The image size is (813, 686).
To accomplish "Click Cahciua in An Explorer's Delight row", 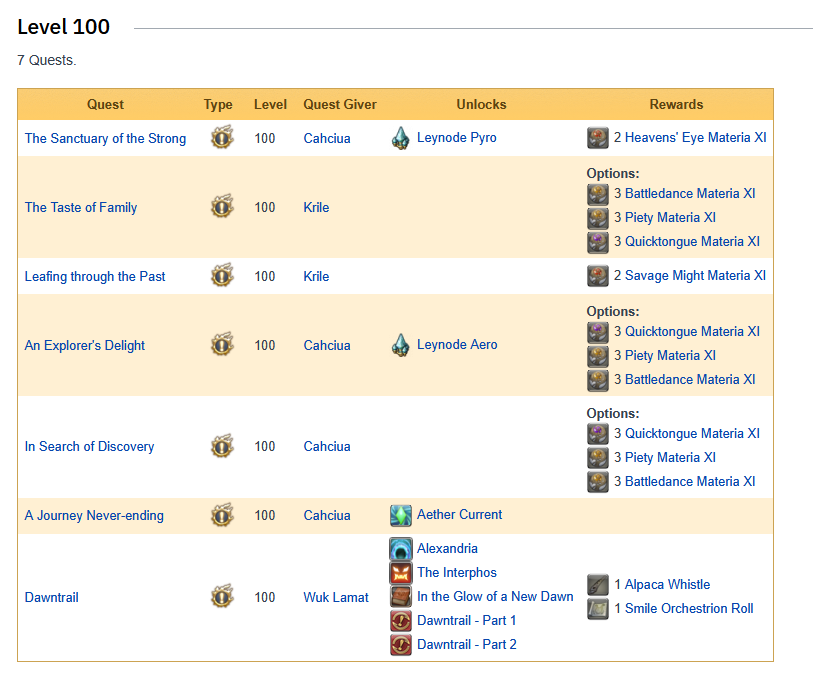I will click(327, 345).
